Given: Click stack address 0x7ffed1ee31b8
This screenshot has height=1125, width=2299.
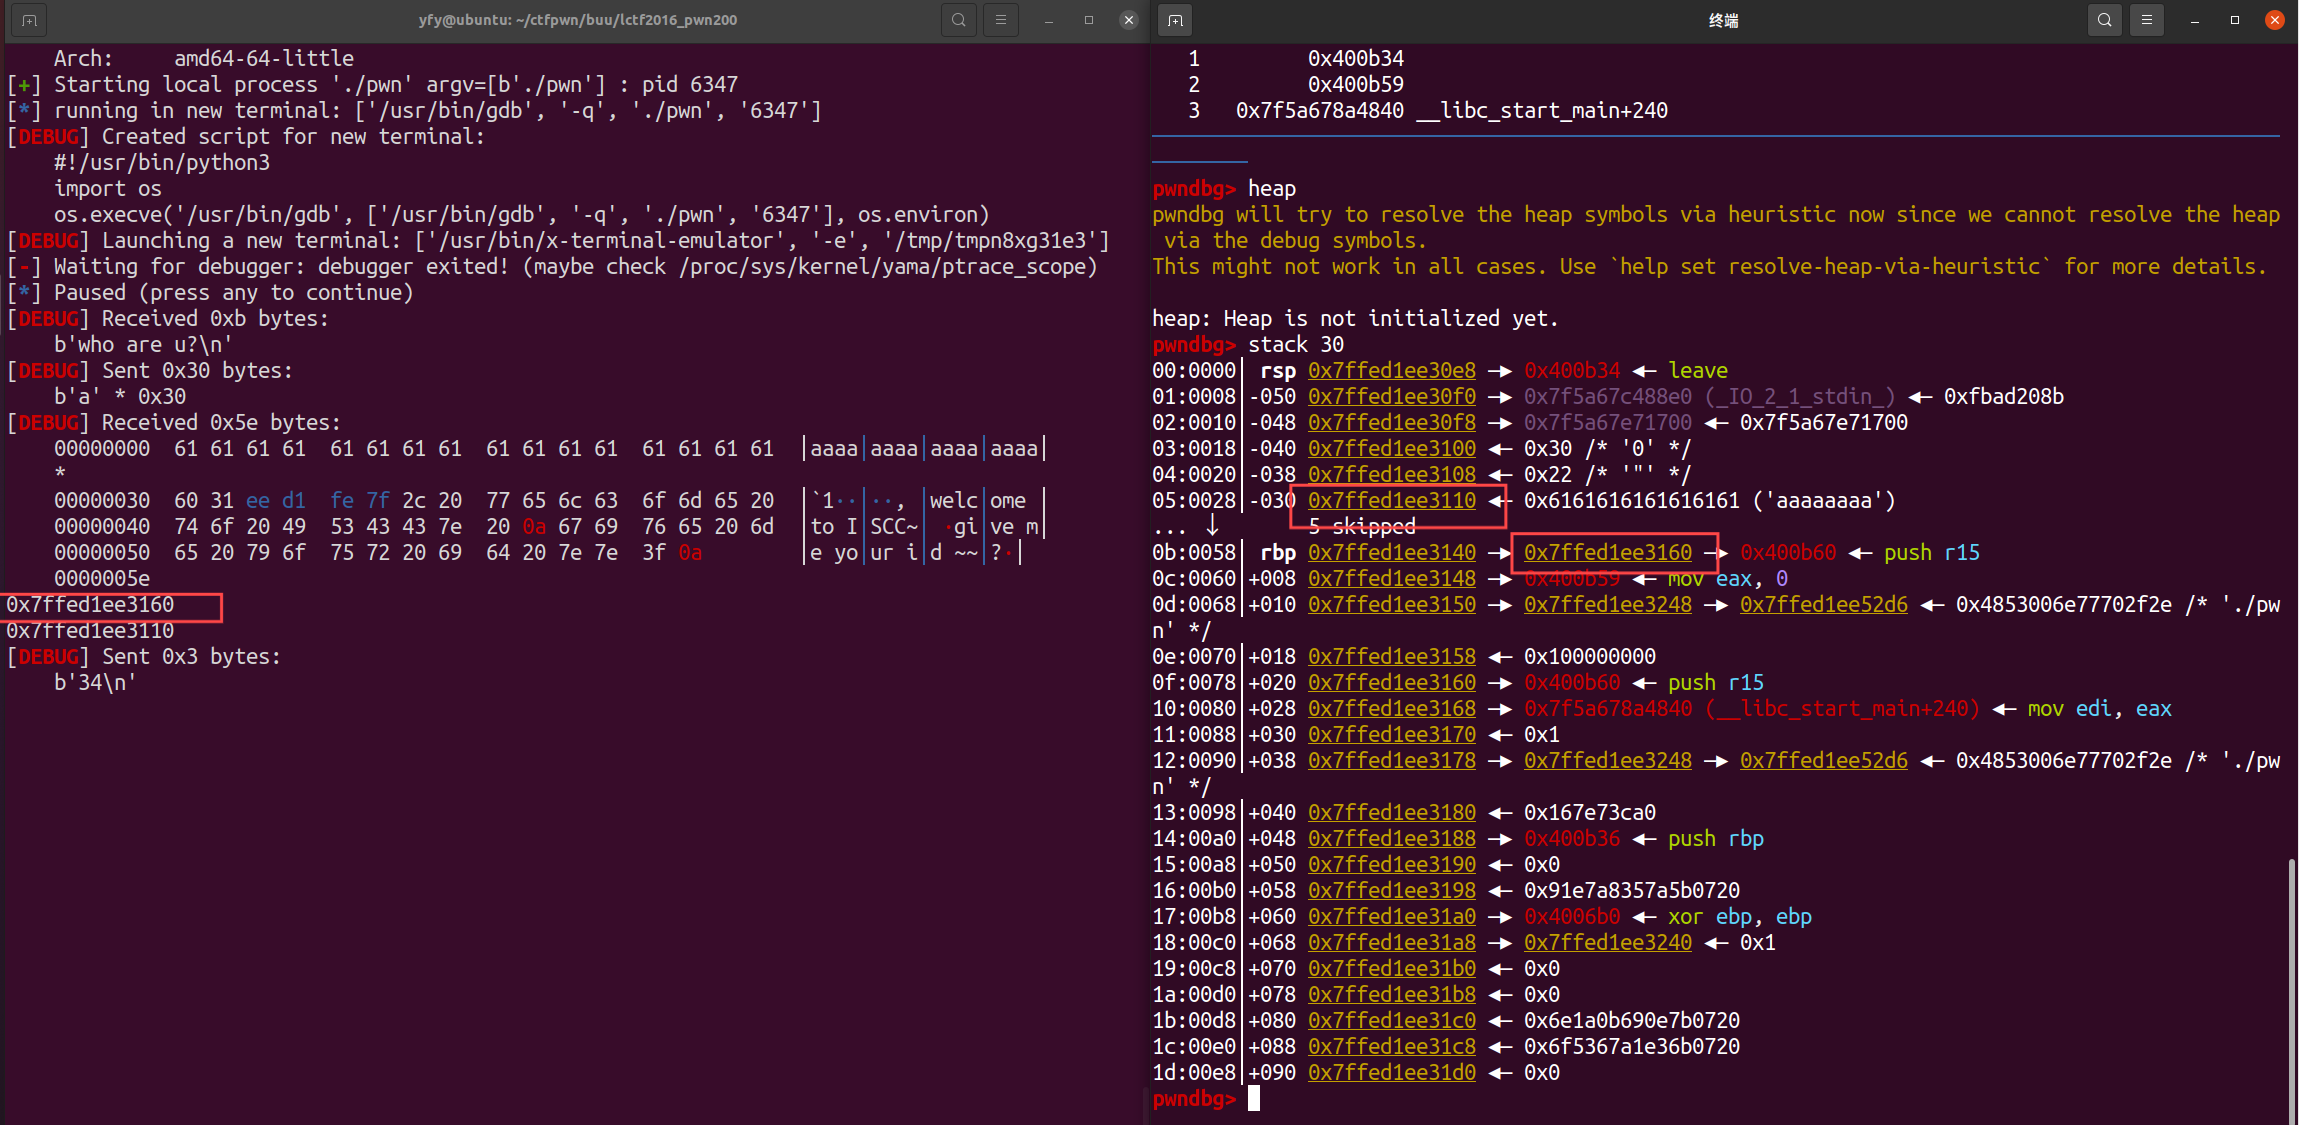Looking at the screenshot, I should (1392, 995).
